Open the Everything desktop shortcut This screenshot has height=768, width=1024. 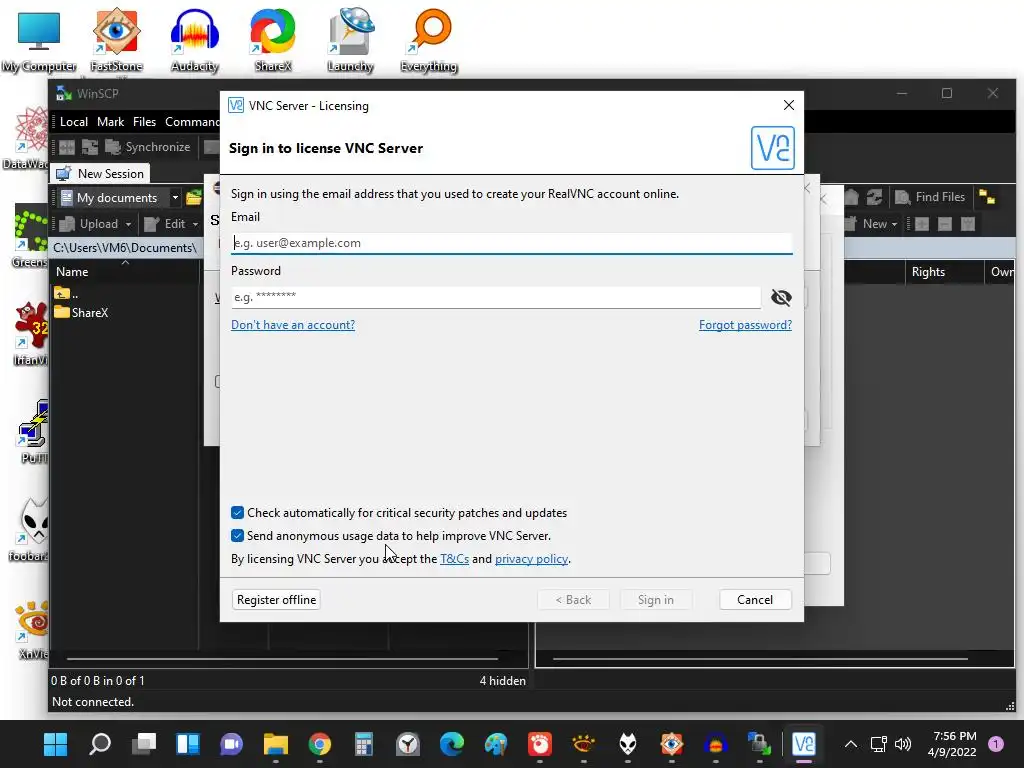428,40
